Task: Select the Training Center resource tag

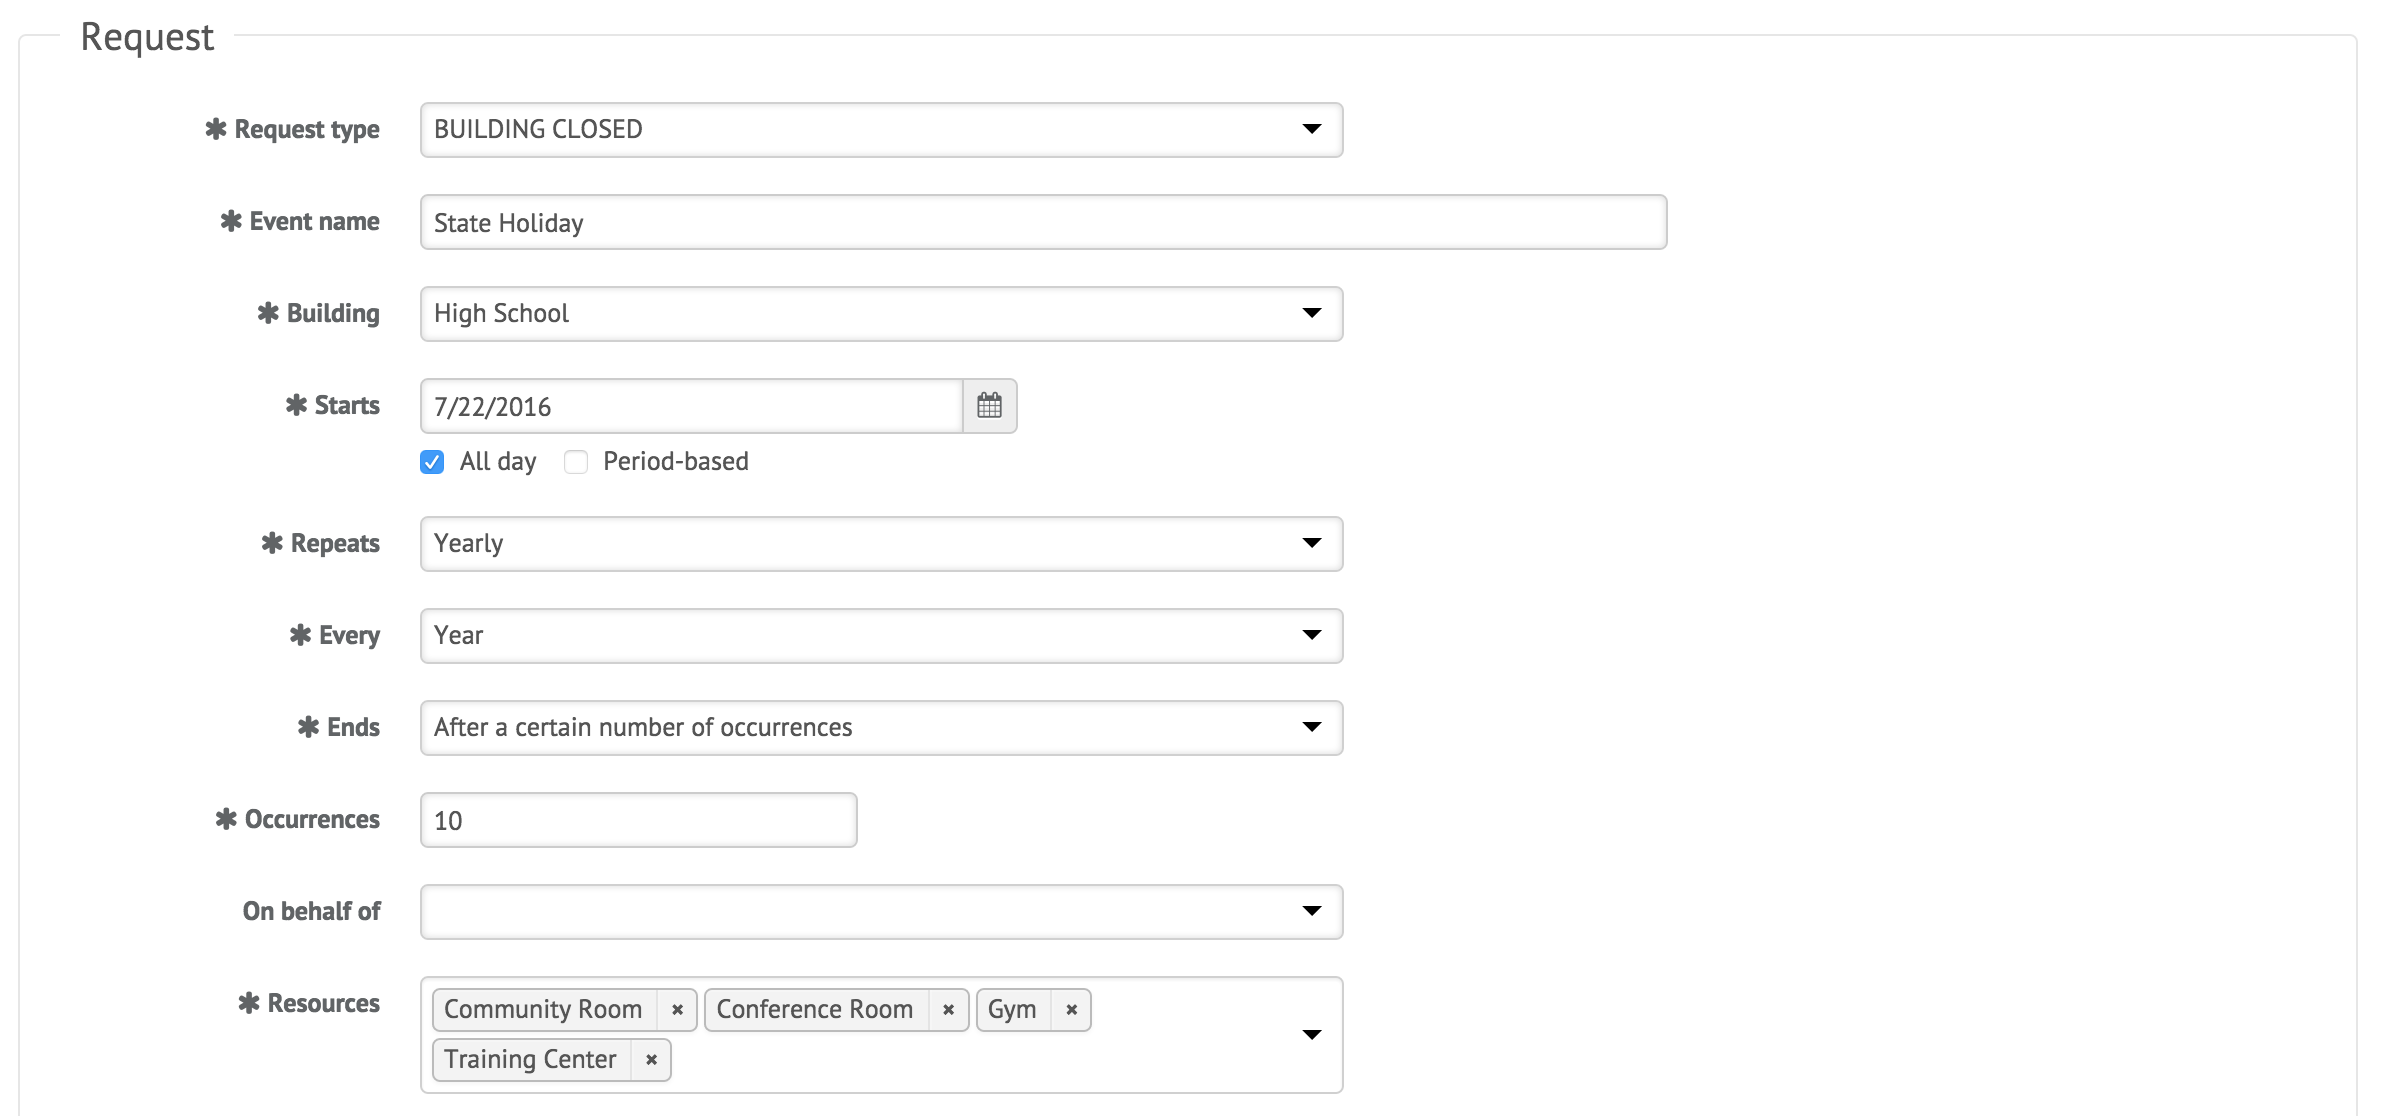Action: 530,1060
